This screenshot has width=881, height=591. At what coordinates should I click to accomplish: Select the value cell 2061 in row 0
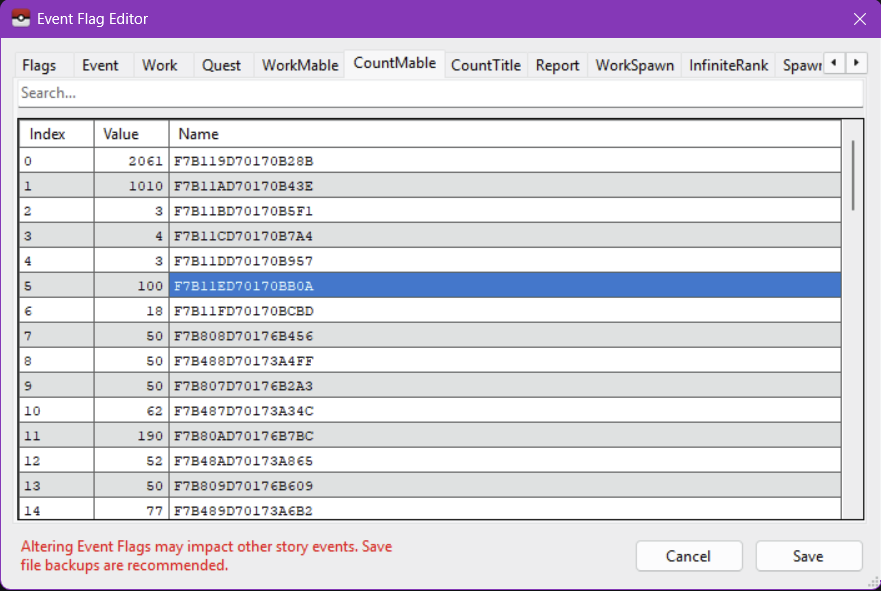click(132, 160)
